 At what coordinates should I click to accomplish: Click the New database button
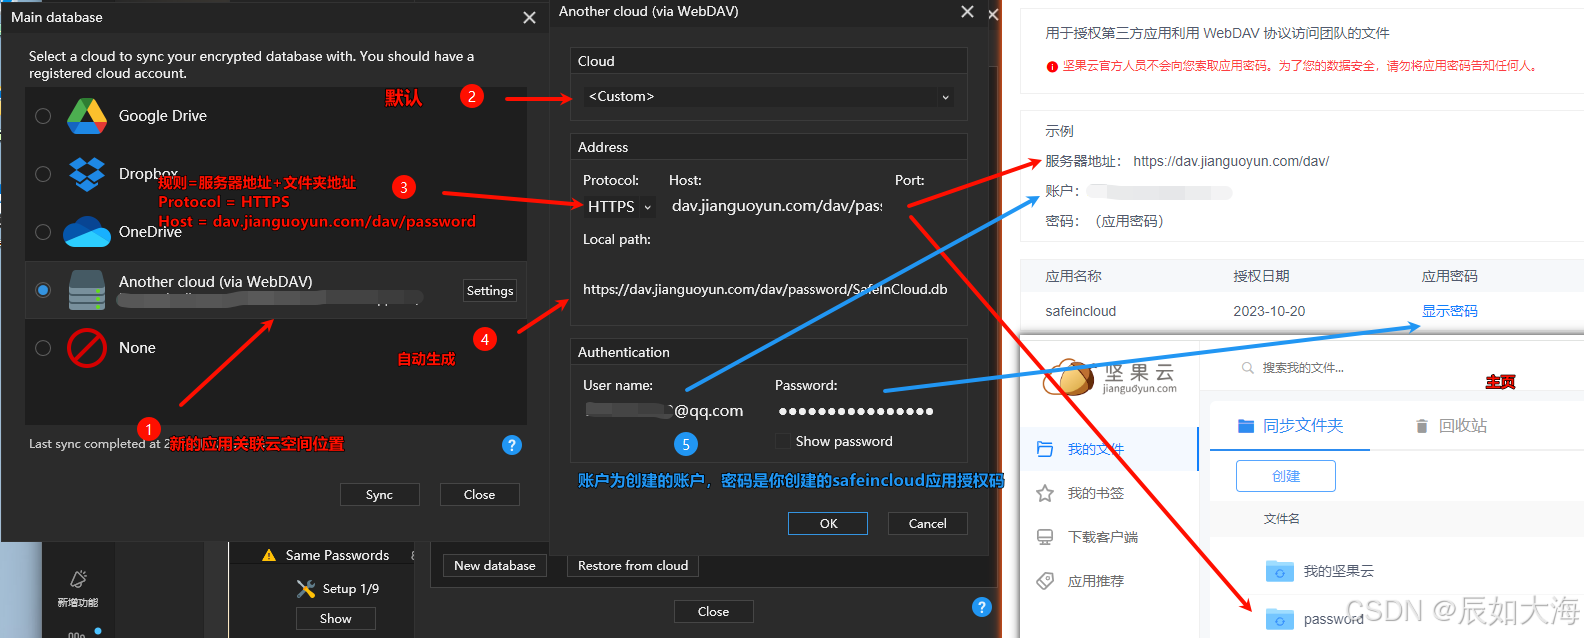495,566
